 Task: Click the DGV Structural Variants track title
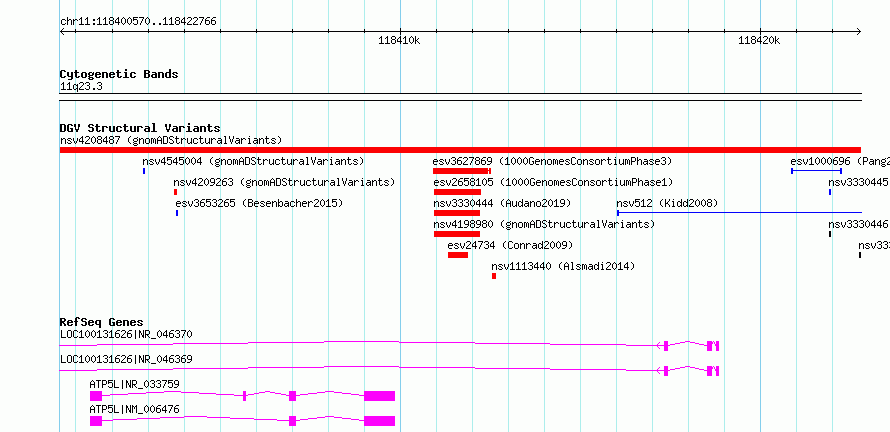(140, 128)
